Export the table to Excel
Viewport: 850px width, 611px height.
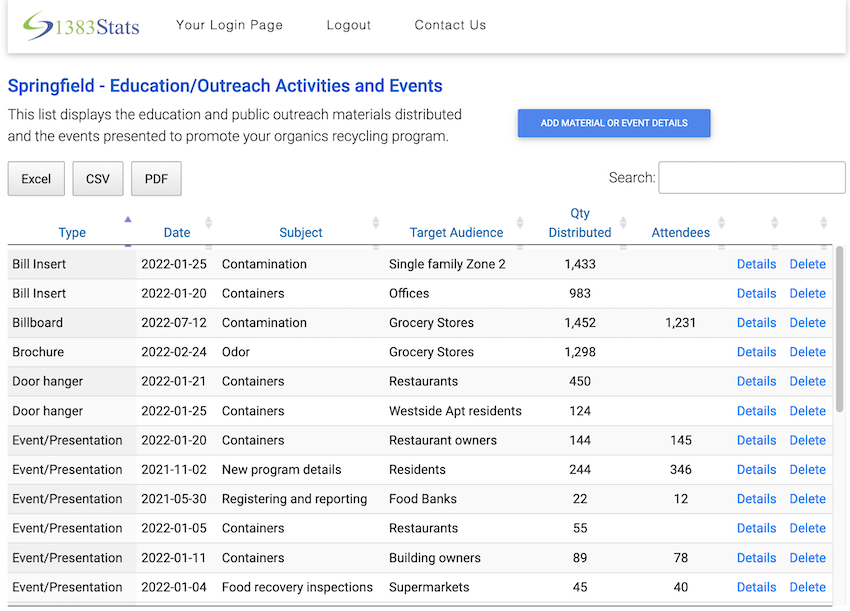(36, 179)
